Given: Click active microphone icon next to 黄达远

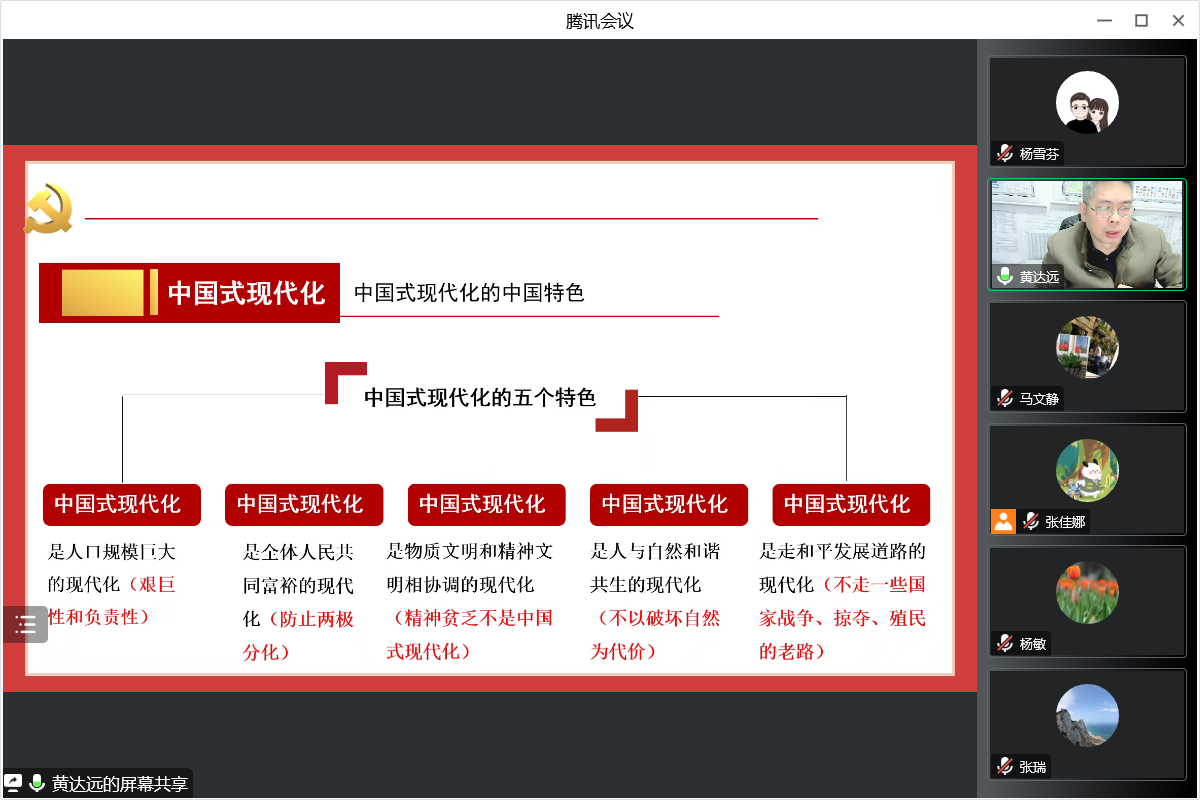Looking at the screenshot, I should pos(1005,277).
